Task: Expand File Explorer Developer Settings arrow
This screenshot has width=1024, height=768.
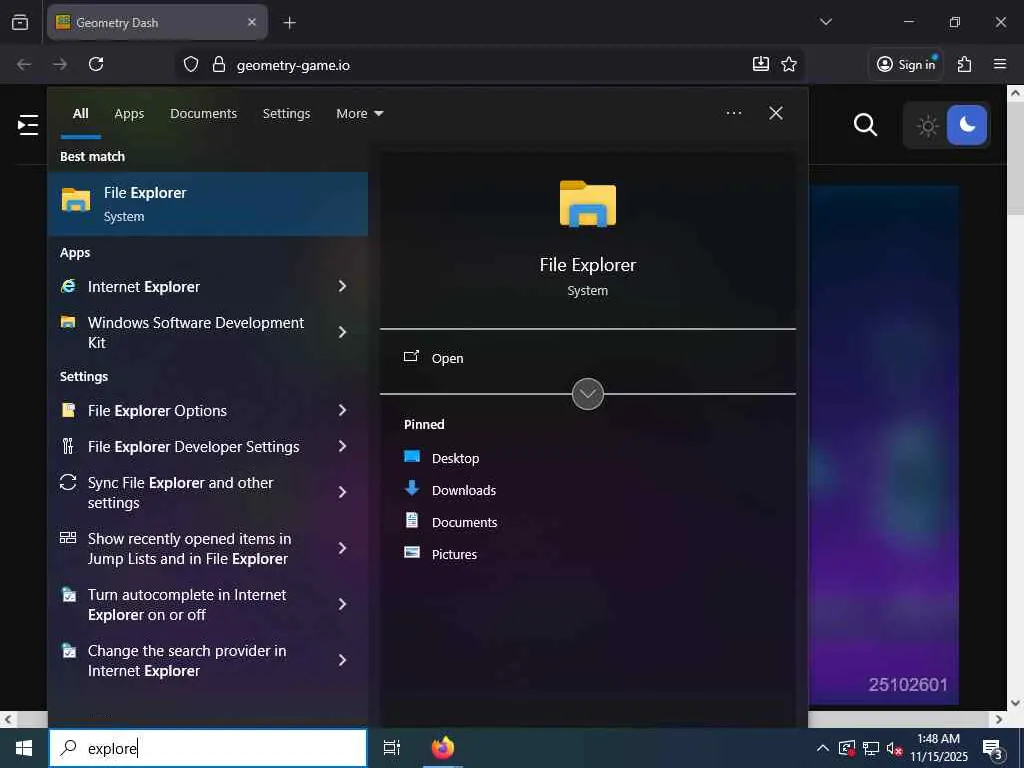Action: pyautogui.click(x=342, y=447)
